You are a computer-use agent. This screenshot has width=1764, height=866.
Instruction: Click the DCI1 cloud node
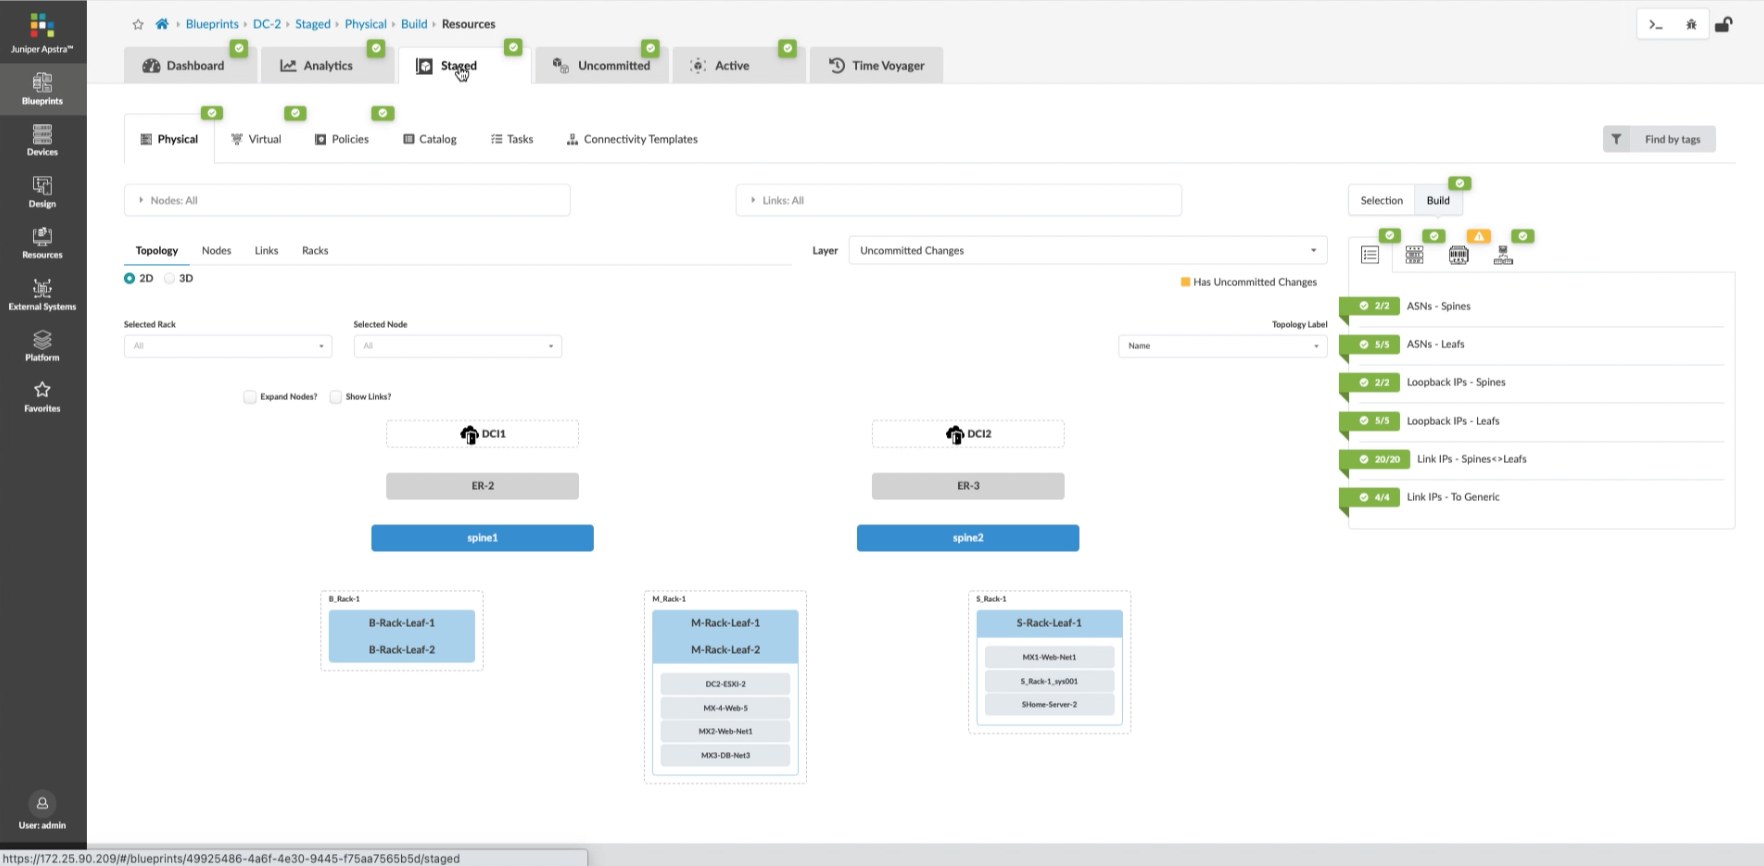482,434
